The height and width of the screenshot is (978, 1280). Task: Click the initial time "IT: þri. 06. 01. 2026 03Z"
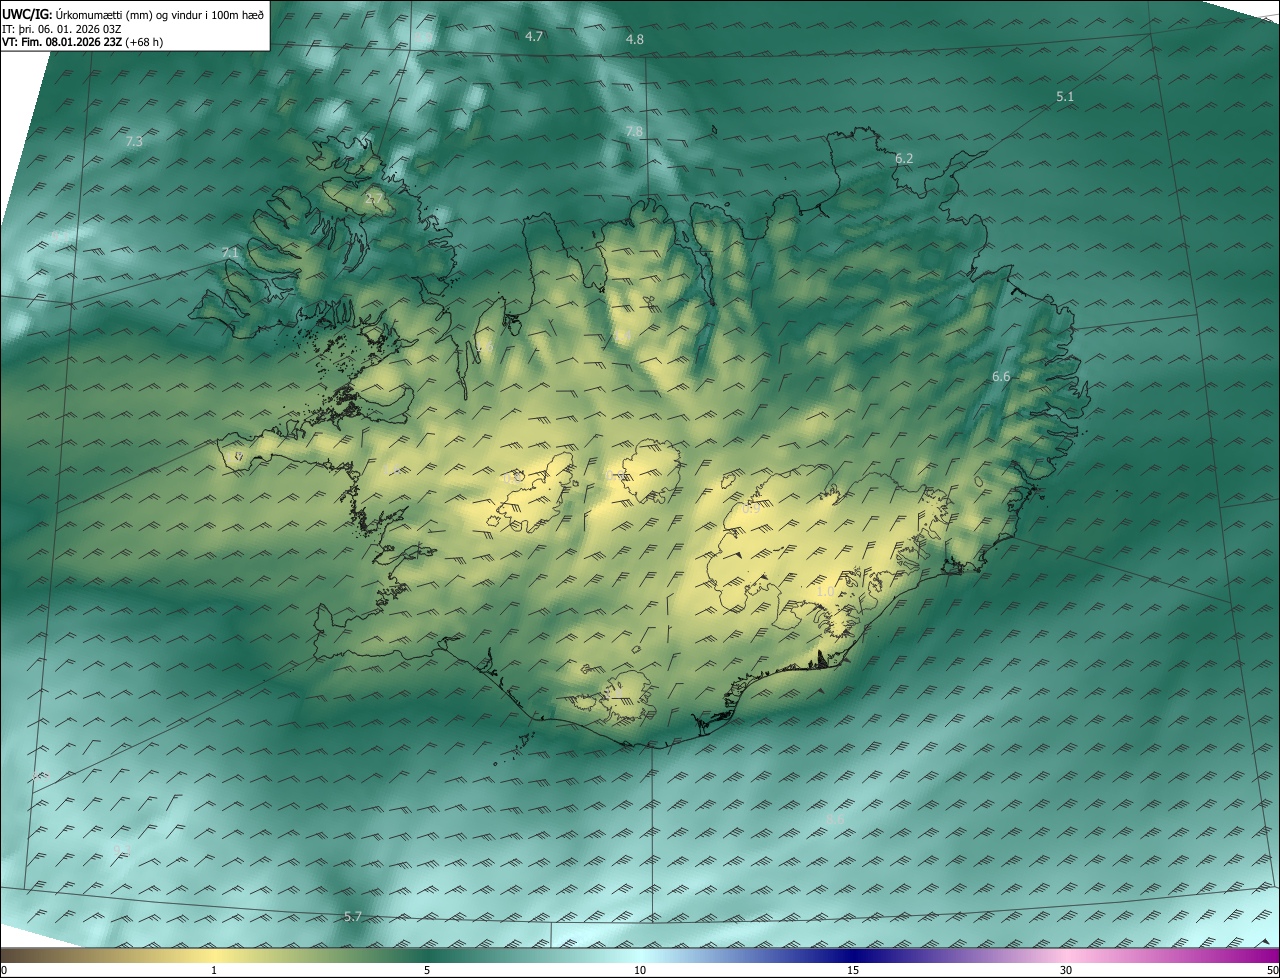click(x=62, y=29)
